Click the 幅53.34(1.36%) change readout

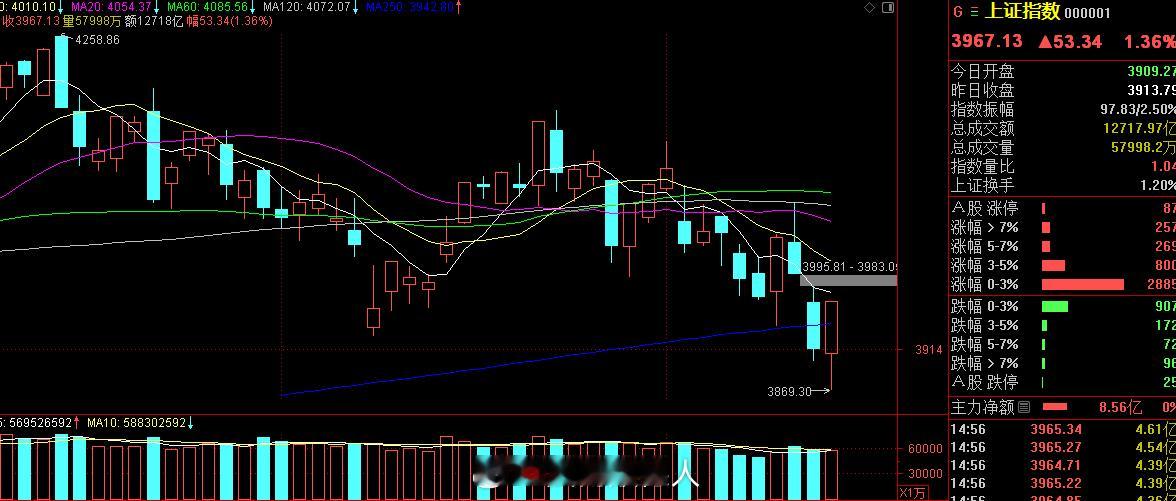click(x=230, y=21)
